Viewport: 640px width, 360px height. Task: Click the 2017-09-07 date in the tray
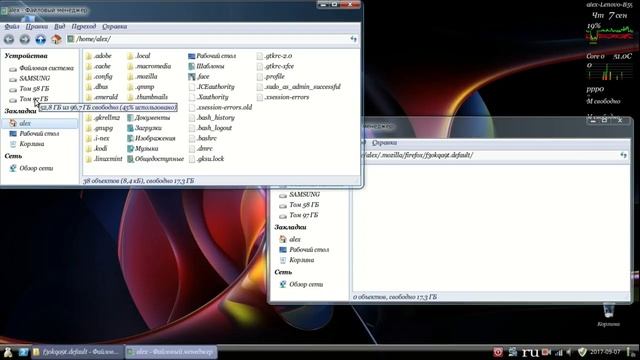(x=605, y=352)
